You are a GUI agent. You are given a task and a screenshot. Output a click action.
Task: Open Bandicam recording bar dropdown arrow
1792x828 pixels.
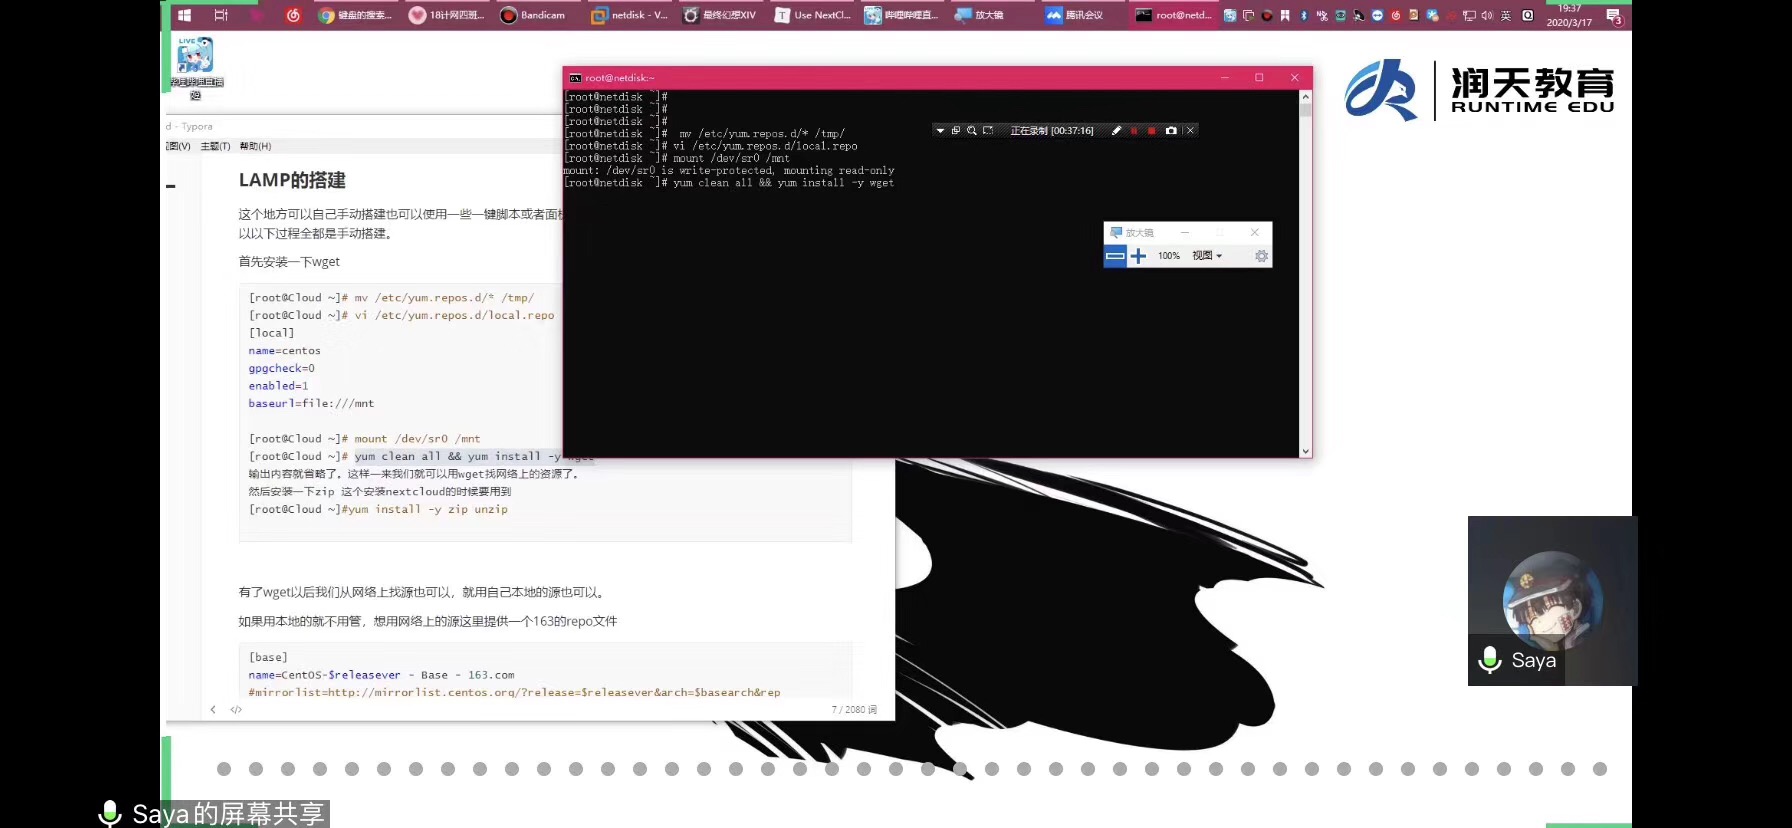[940, 131]
